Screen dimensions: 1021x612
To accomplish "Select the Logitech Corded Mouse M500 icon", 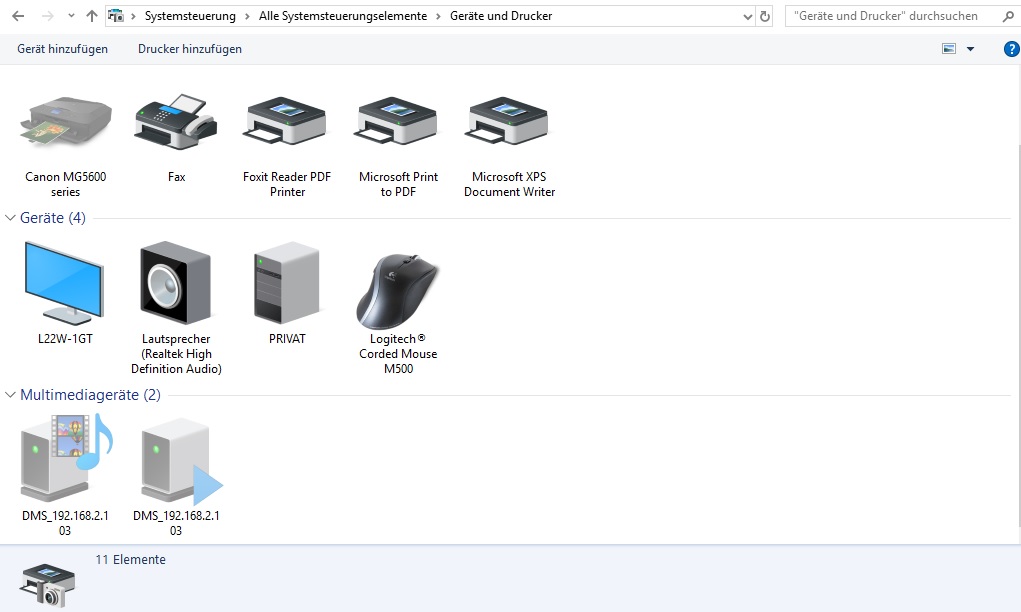I will click(398, 291).
